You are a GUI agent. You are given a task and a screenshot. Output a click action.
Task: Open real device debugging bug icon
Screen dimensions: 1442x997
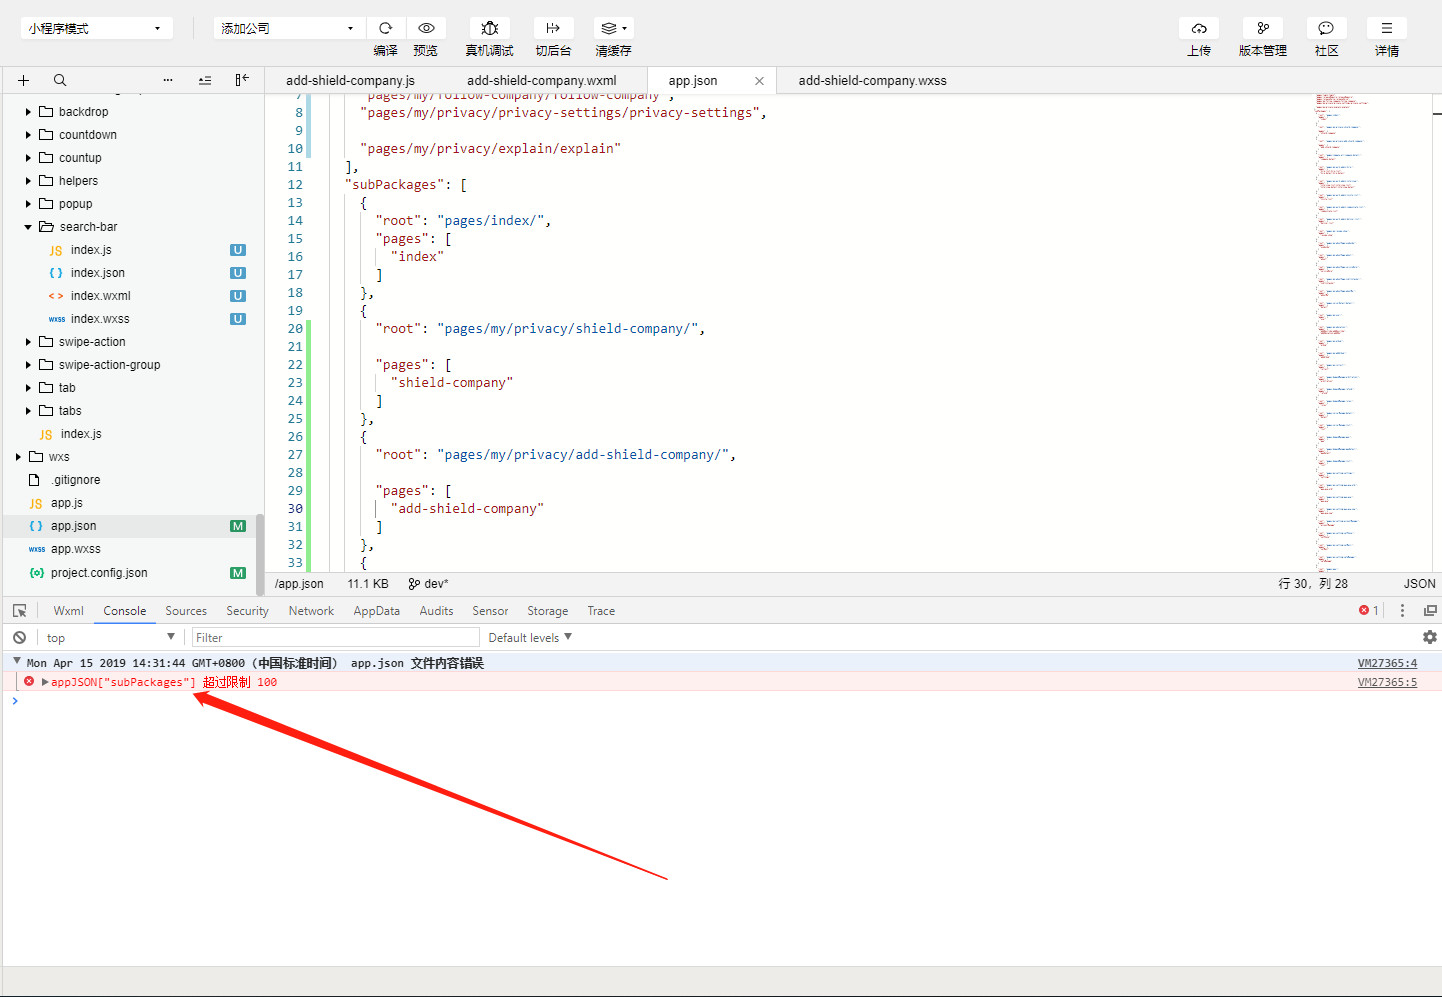tap(489, 28)
